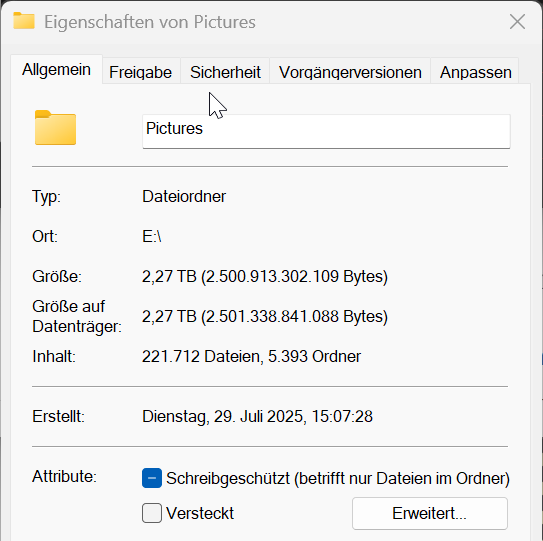Select the Vorgängerversionen tab
Viewport: 543px width, 541px height.
tap(350, 72)
